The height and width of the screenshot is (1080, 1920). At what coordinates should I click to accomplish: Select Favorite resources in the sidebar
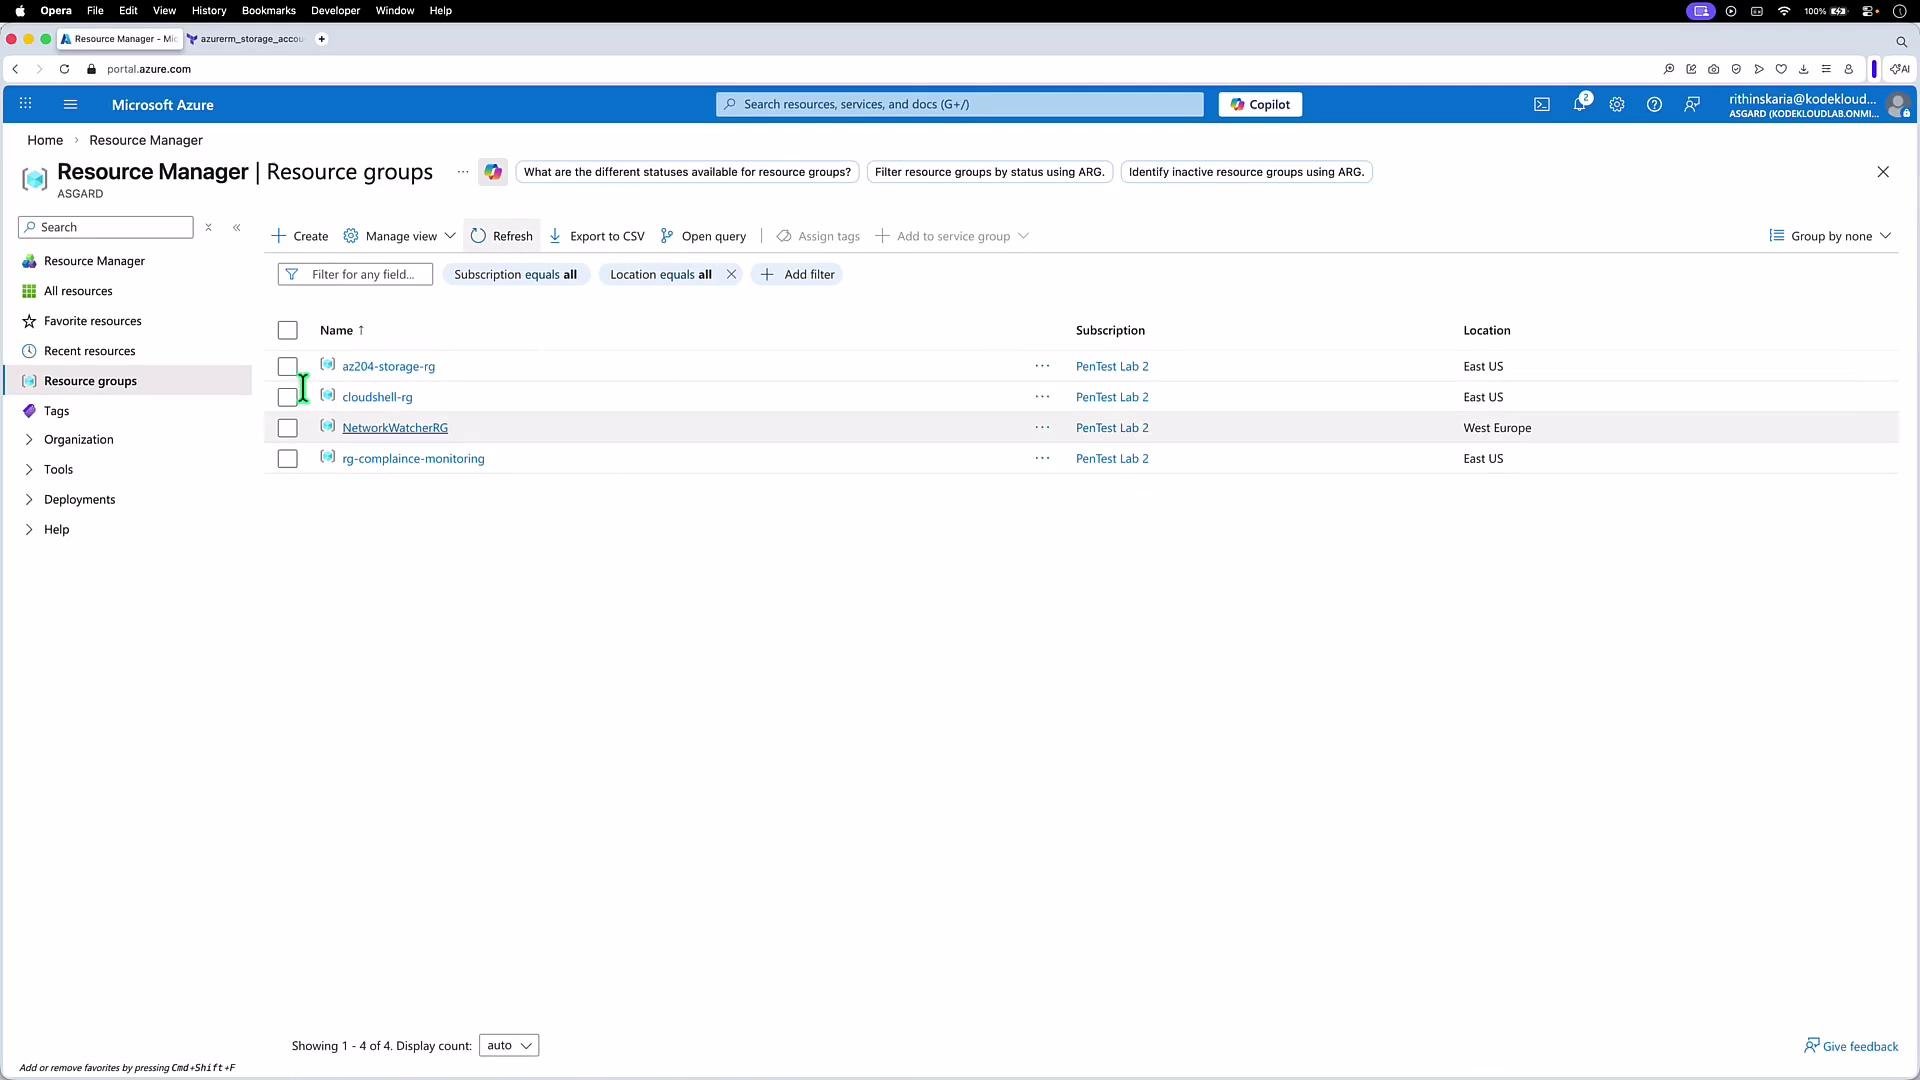pyautogui.click(x=92, y=322)
